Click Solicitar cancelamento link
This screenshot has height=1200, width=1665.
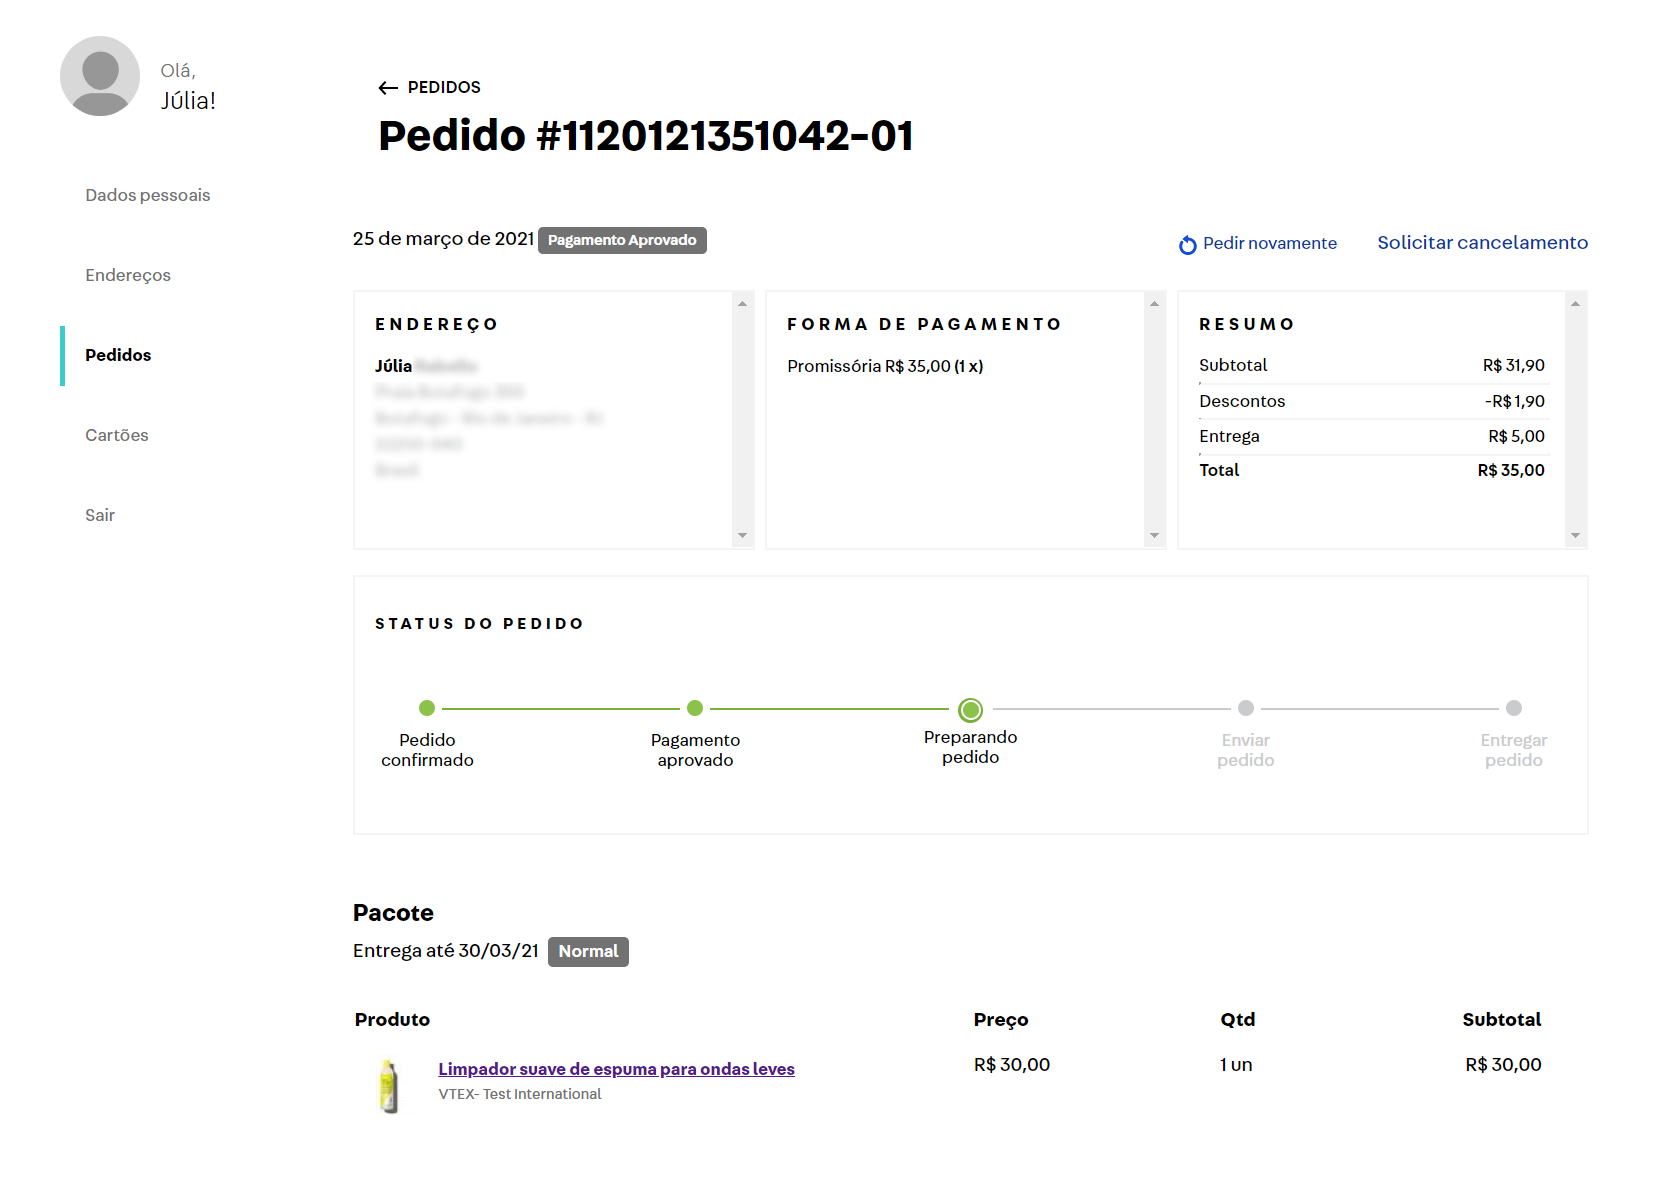point(1482,243)
